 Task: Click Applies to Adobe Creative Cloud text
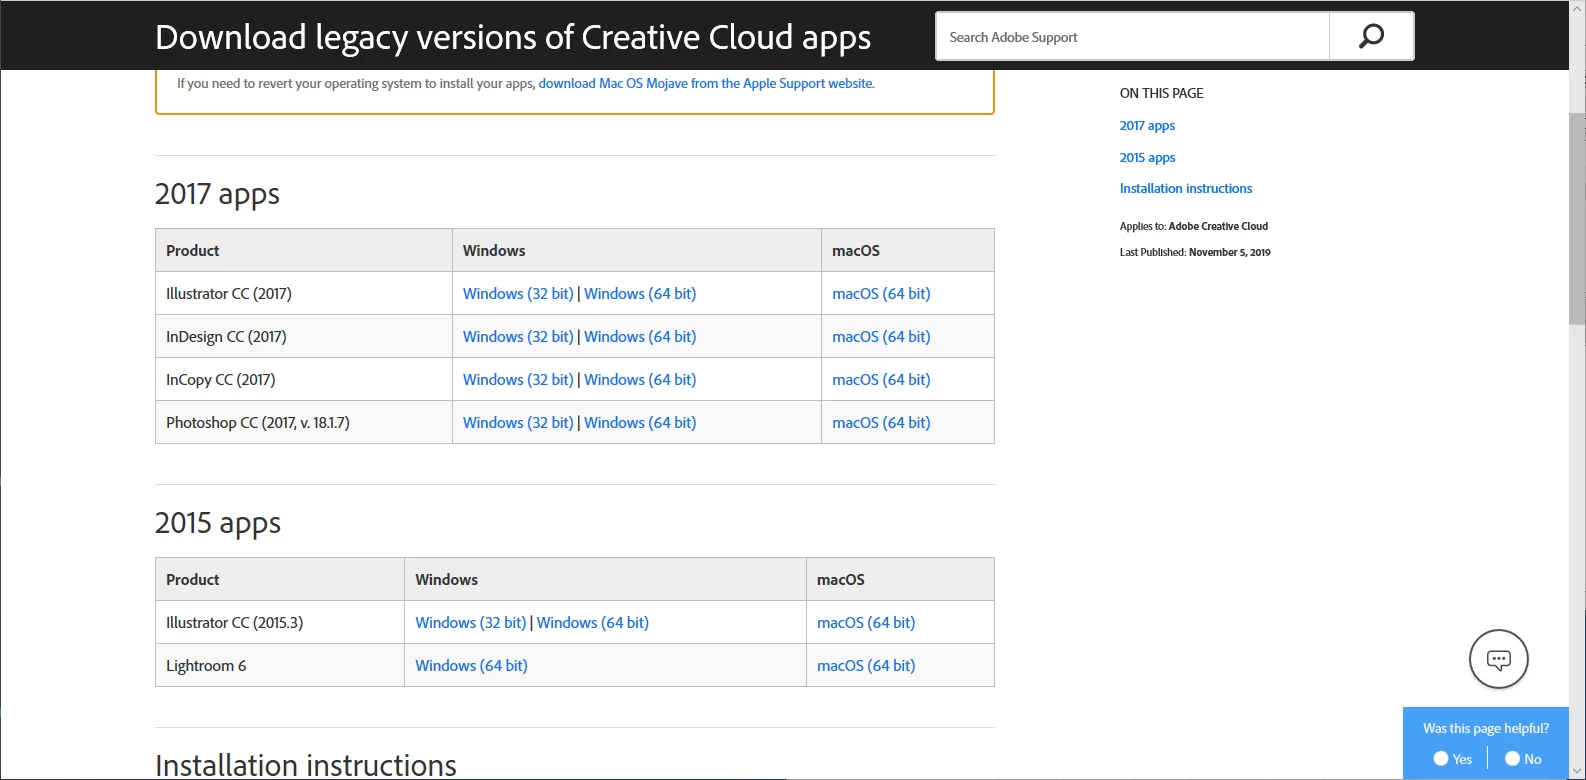[1194, 227]
